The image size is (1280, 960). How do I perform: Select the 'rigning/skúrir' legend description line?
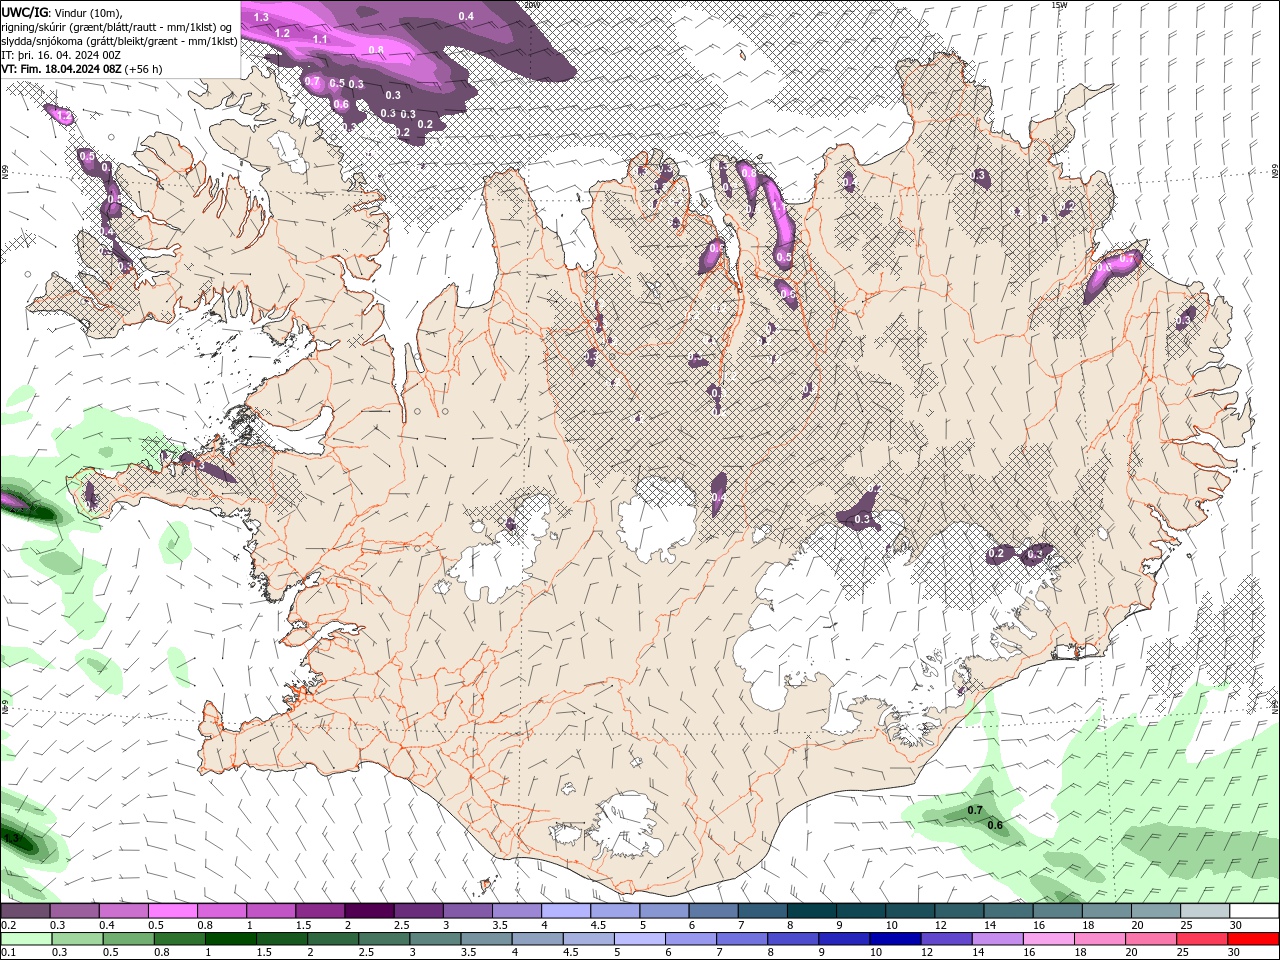[x=118, y=27]
